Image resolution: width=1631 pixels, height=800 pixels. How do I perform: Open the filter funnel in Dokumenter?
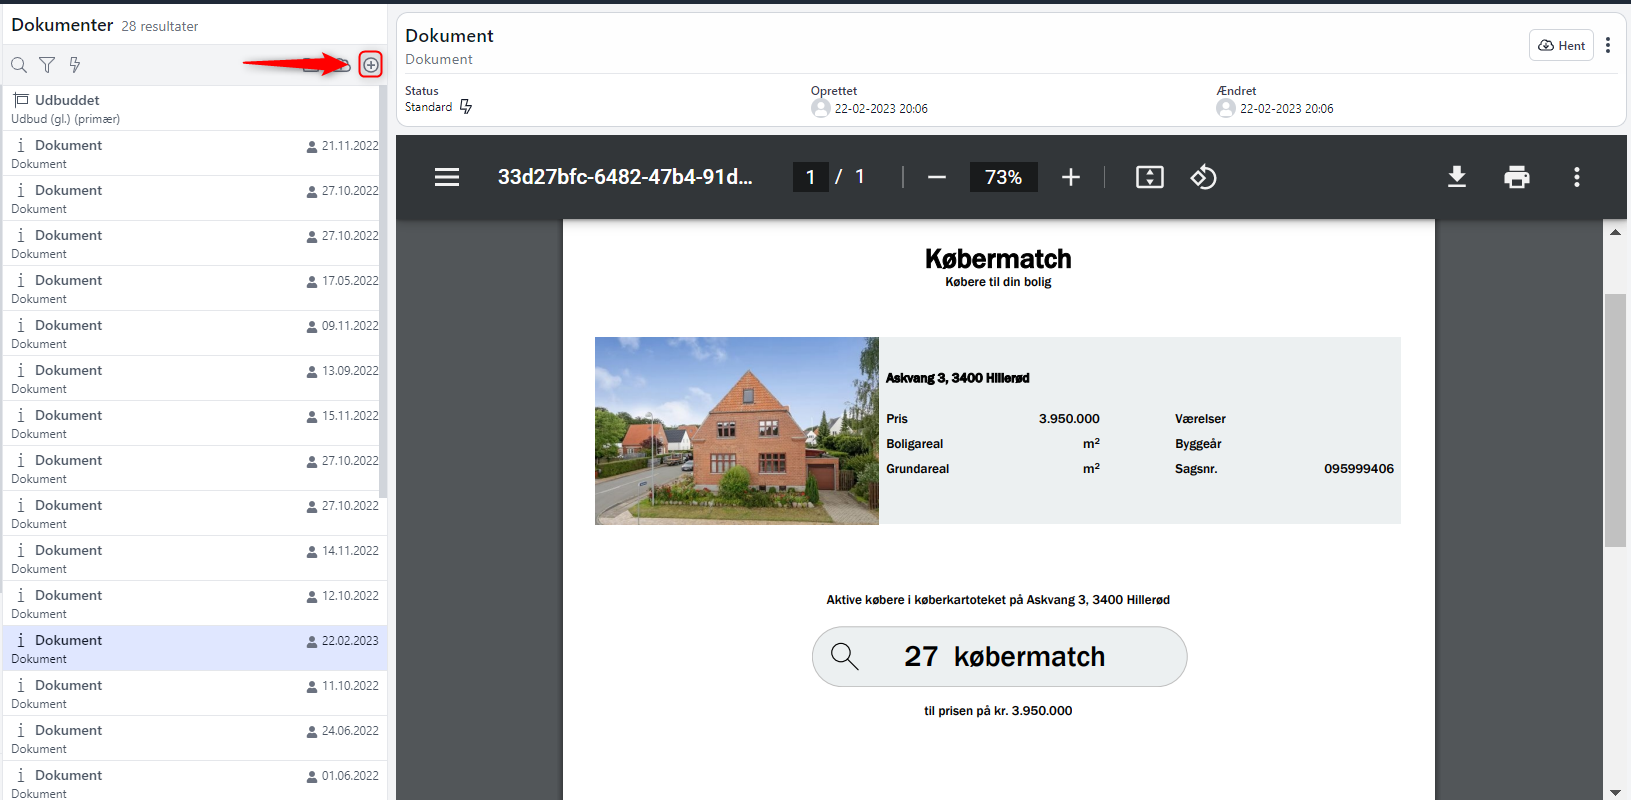click(x=47, y=65)
